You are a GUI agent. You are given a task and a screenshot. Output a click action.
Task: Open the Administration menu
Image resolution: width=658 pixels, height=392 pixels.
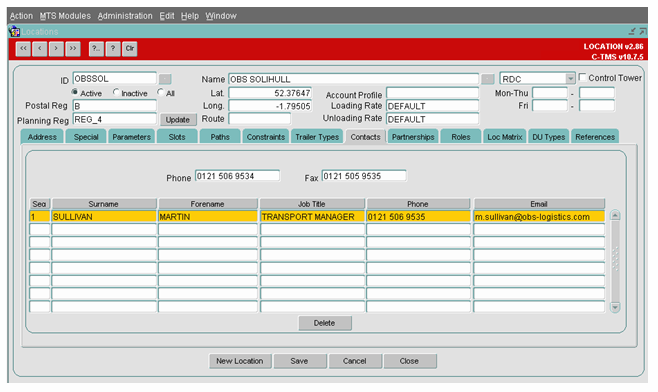click(125, 16)
